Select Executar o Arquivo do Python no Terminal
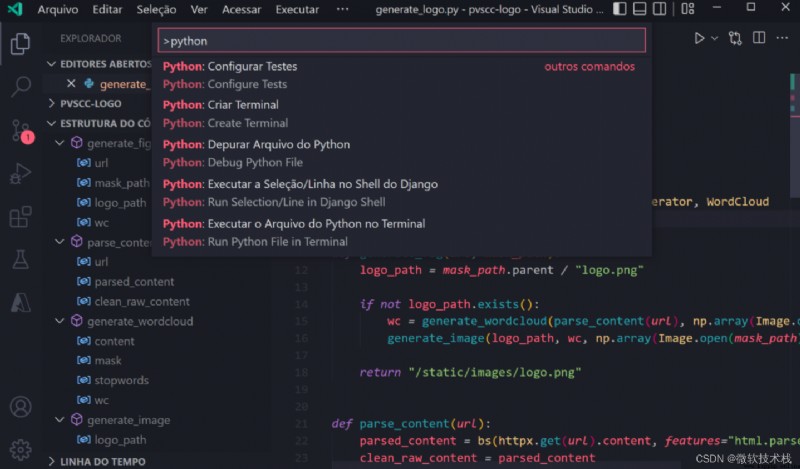The image size is (800, 469). [402, 232]
